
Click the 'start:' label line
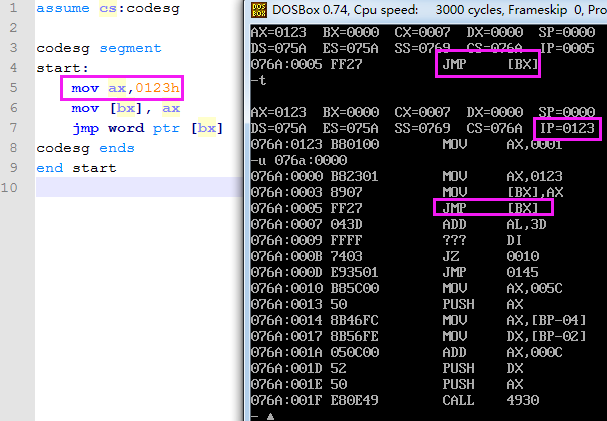[63, 68]
